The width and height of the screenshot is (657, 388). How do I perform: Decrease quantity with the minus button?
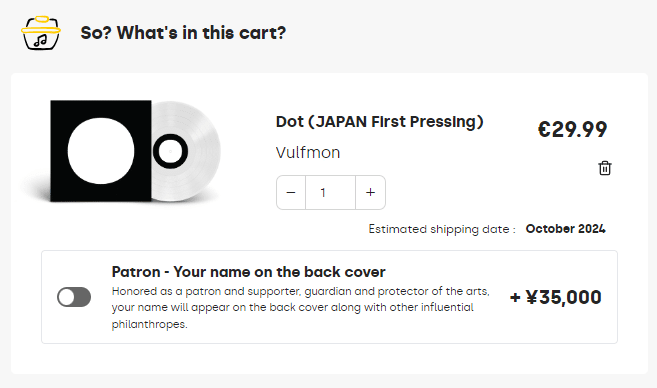(291, 192)
